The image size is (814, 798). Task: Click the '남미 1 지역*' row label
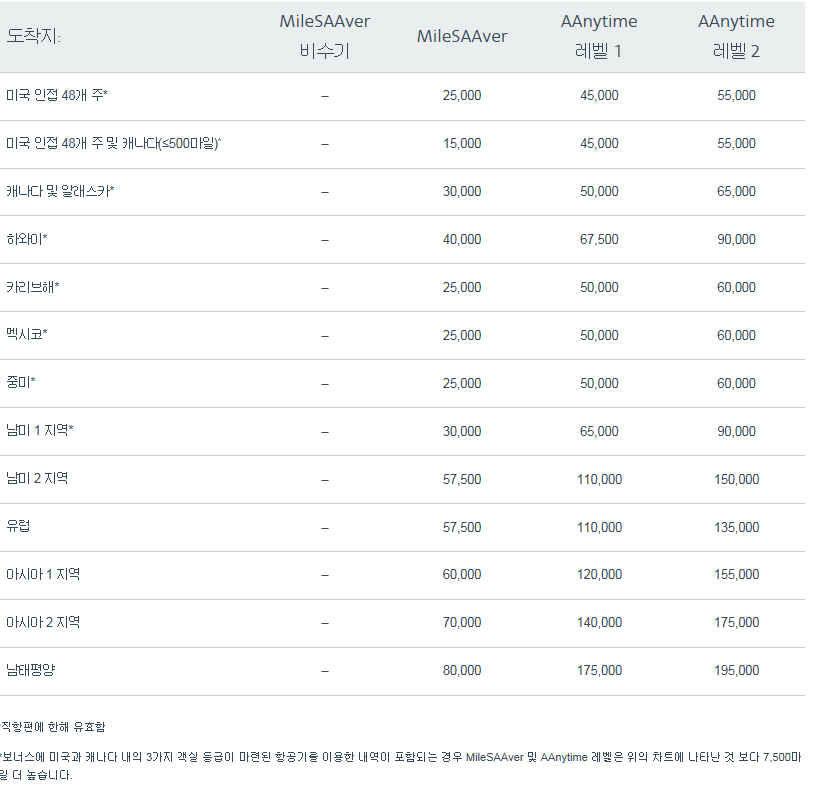40,431
